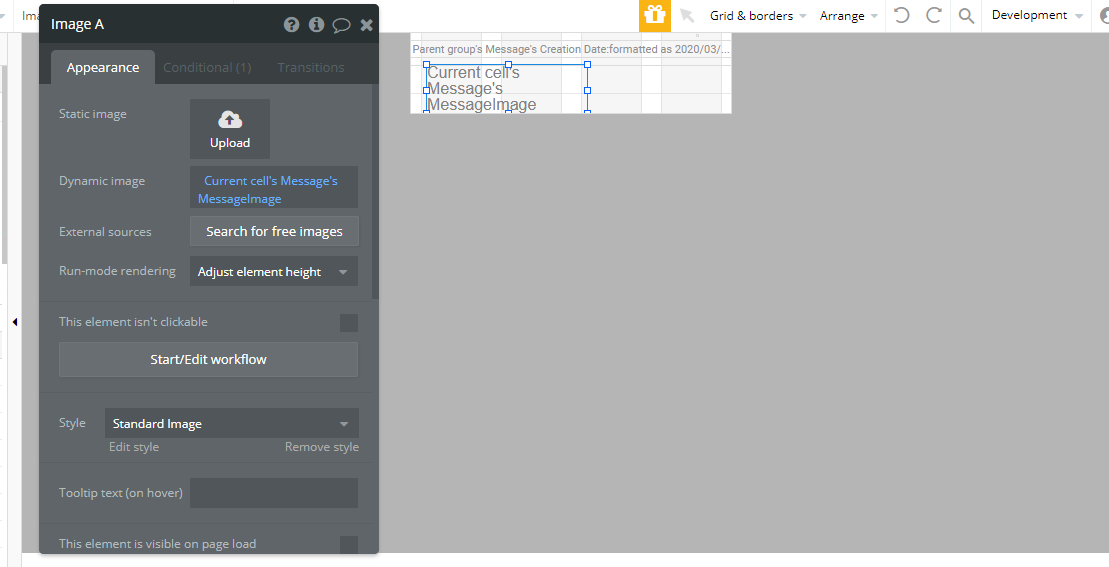Select the Creation Date text element on canvas
Screen dimensions: 1109x567
[x=571, y=49]
